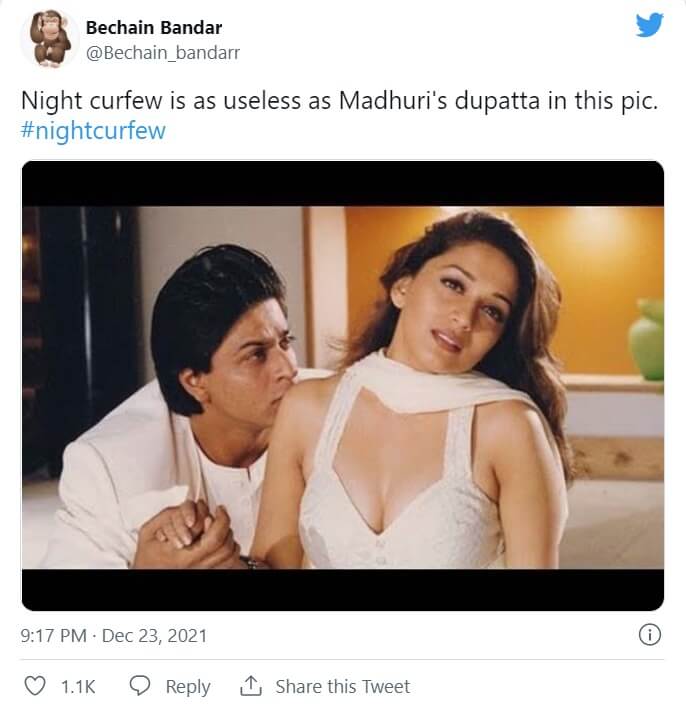Visit the @Bechain_bandarr handle
686x710 pixels.
pos(162,52)
